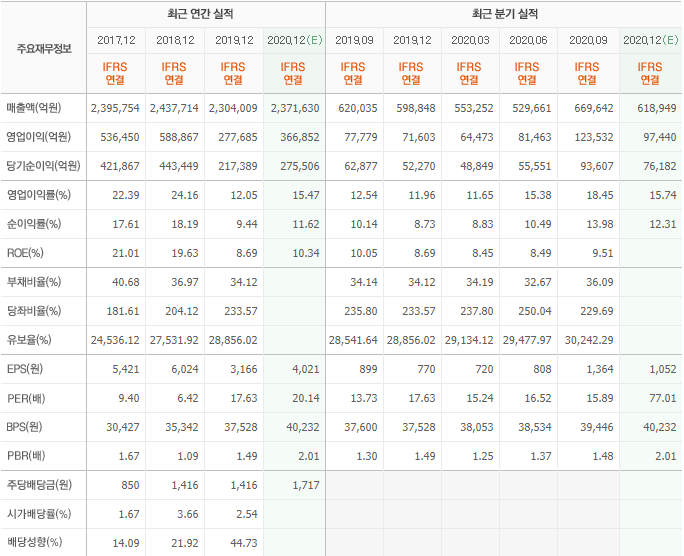Click the net income value 421,867

click(120, 166)
